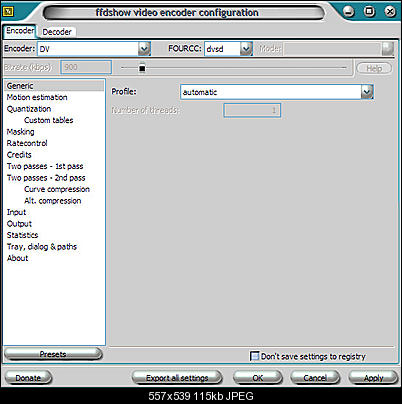Select Quantization in the list

click(29, 109)
